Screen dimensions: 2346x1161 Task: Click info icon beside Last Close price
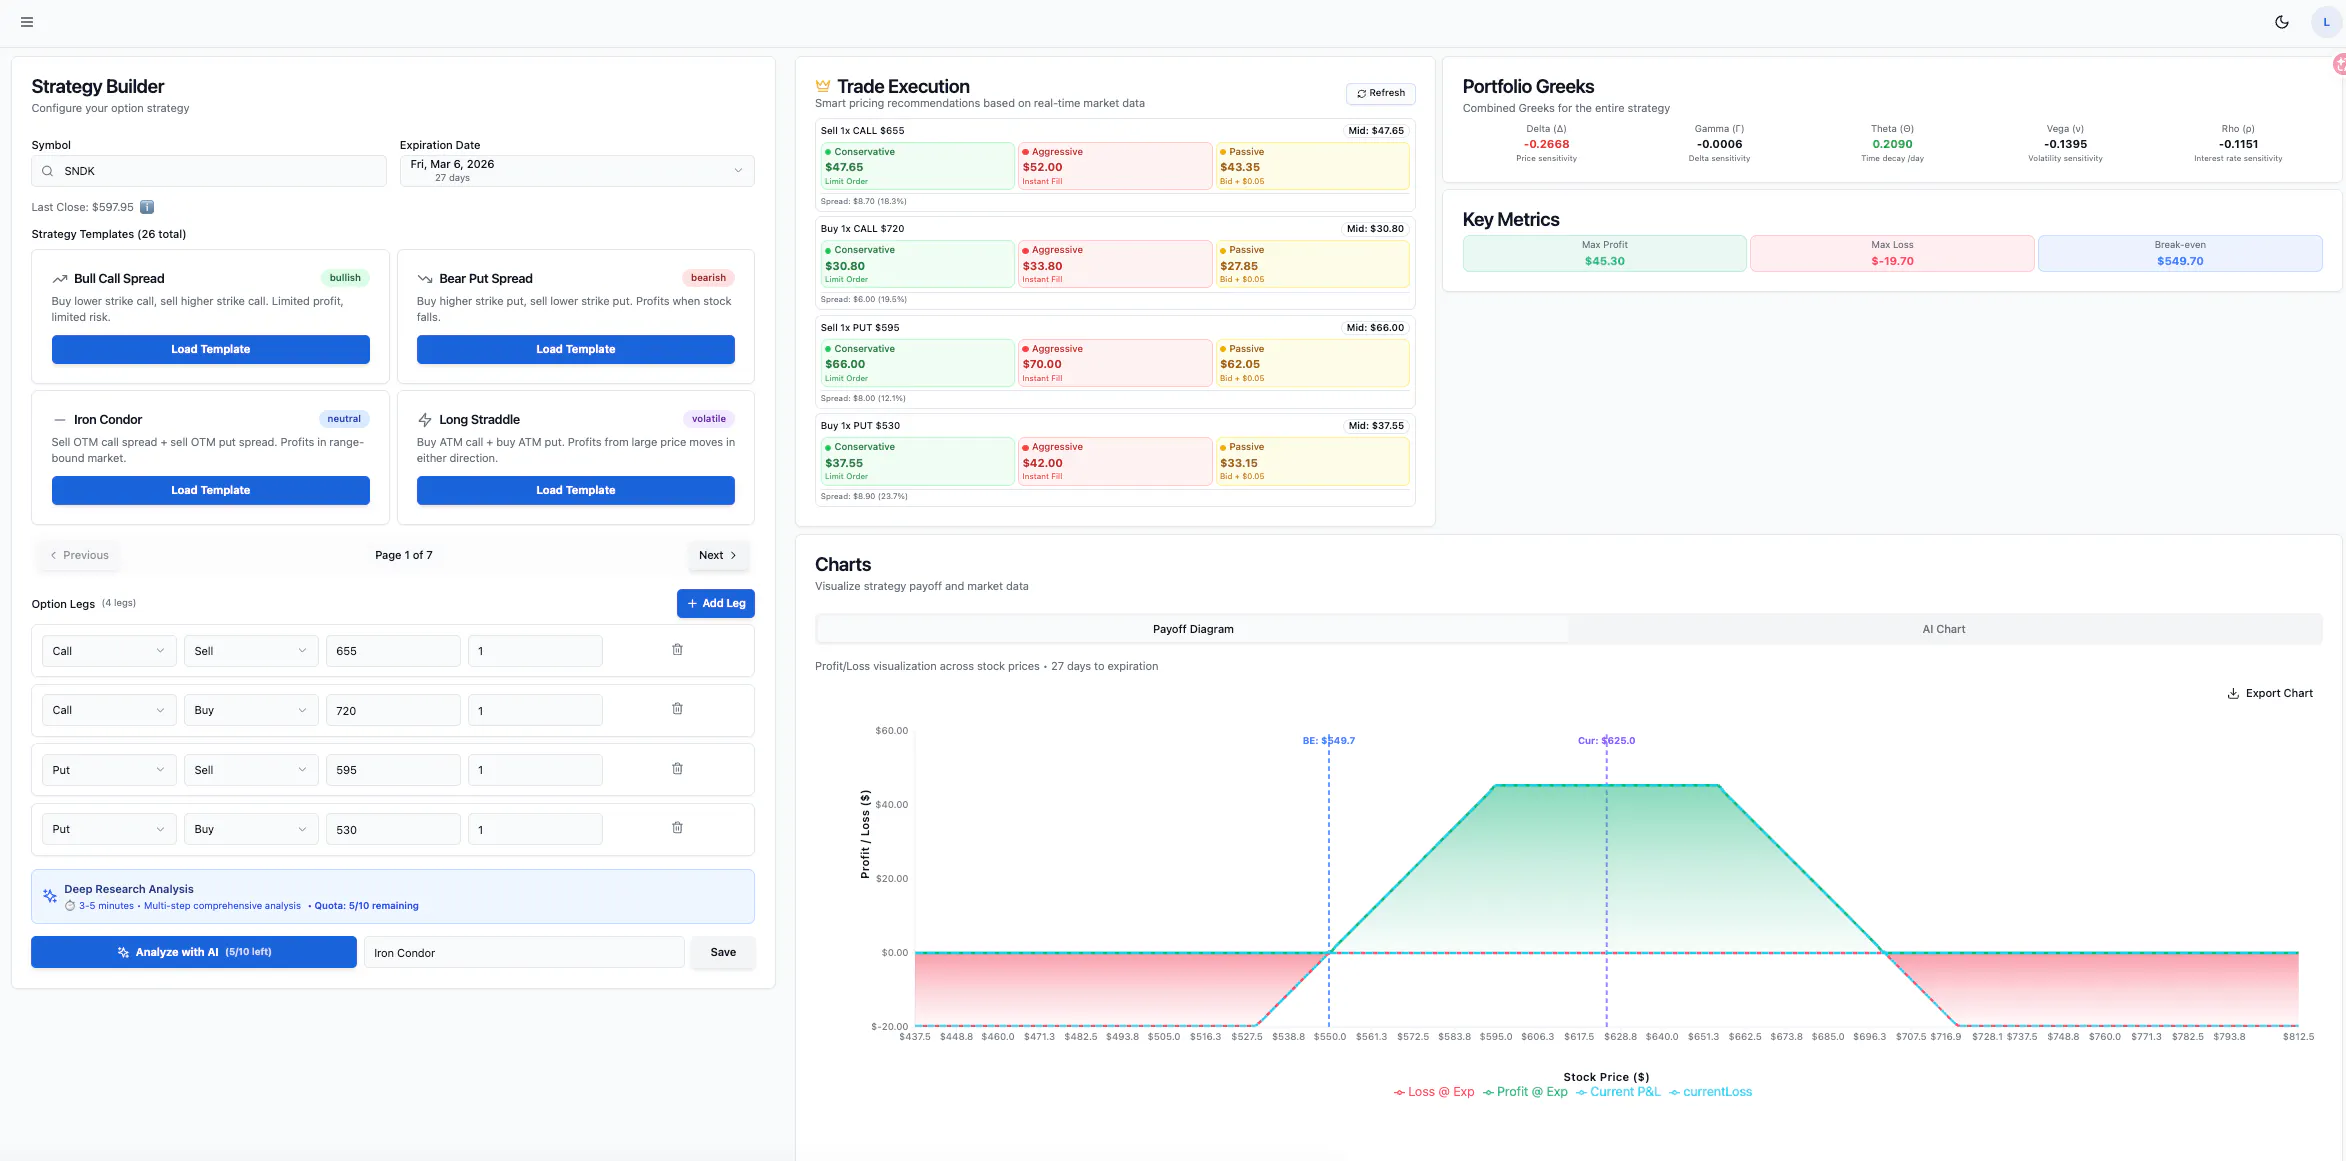[147, 207]
